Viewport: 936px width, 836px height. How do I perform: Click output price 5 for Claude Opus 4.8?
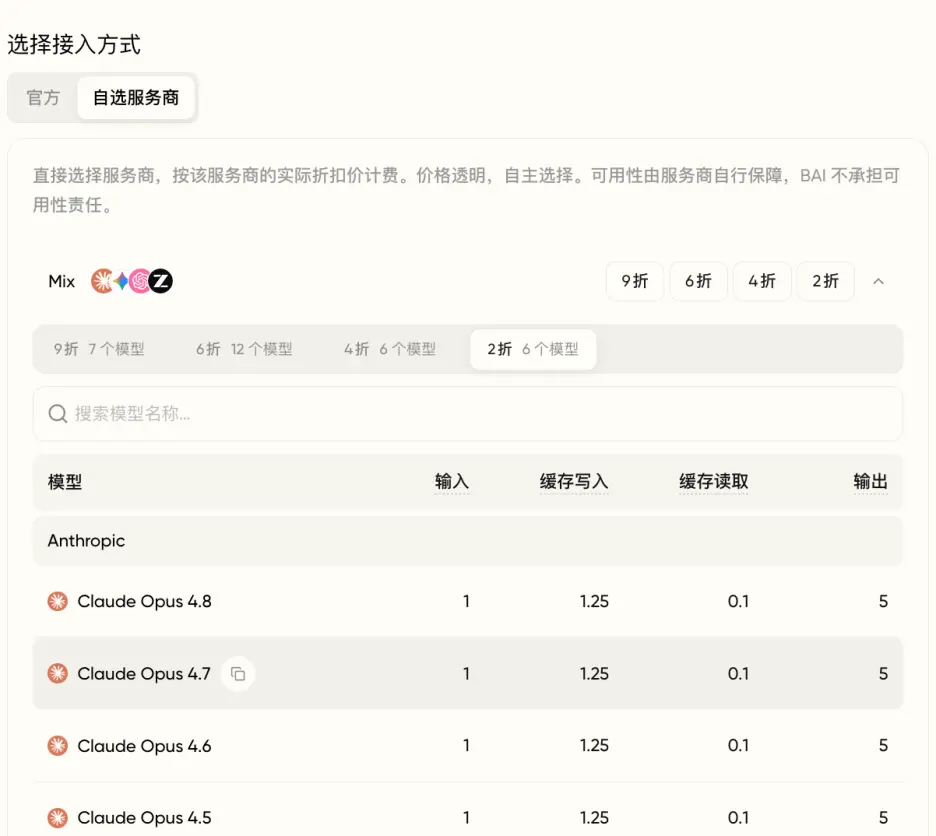click(x=883, y=601)
